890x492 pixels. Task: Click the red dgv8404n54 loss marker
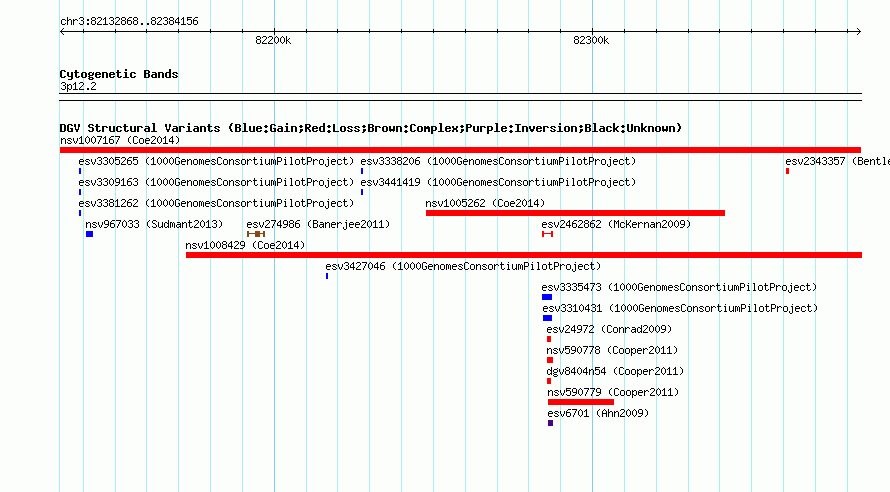[549, 381]
